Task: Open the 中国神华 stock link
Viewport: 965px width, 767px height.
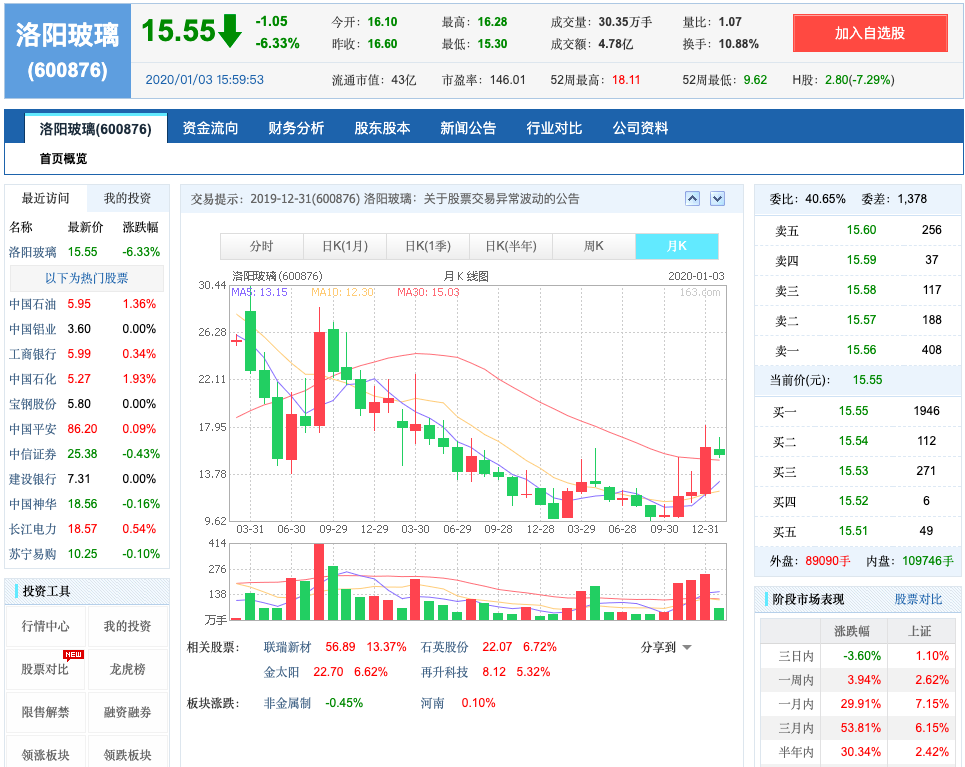Action: (x=33, y=504)
